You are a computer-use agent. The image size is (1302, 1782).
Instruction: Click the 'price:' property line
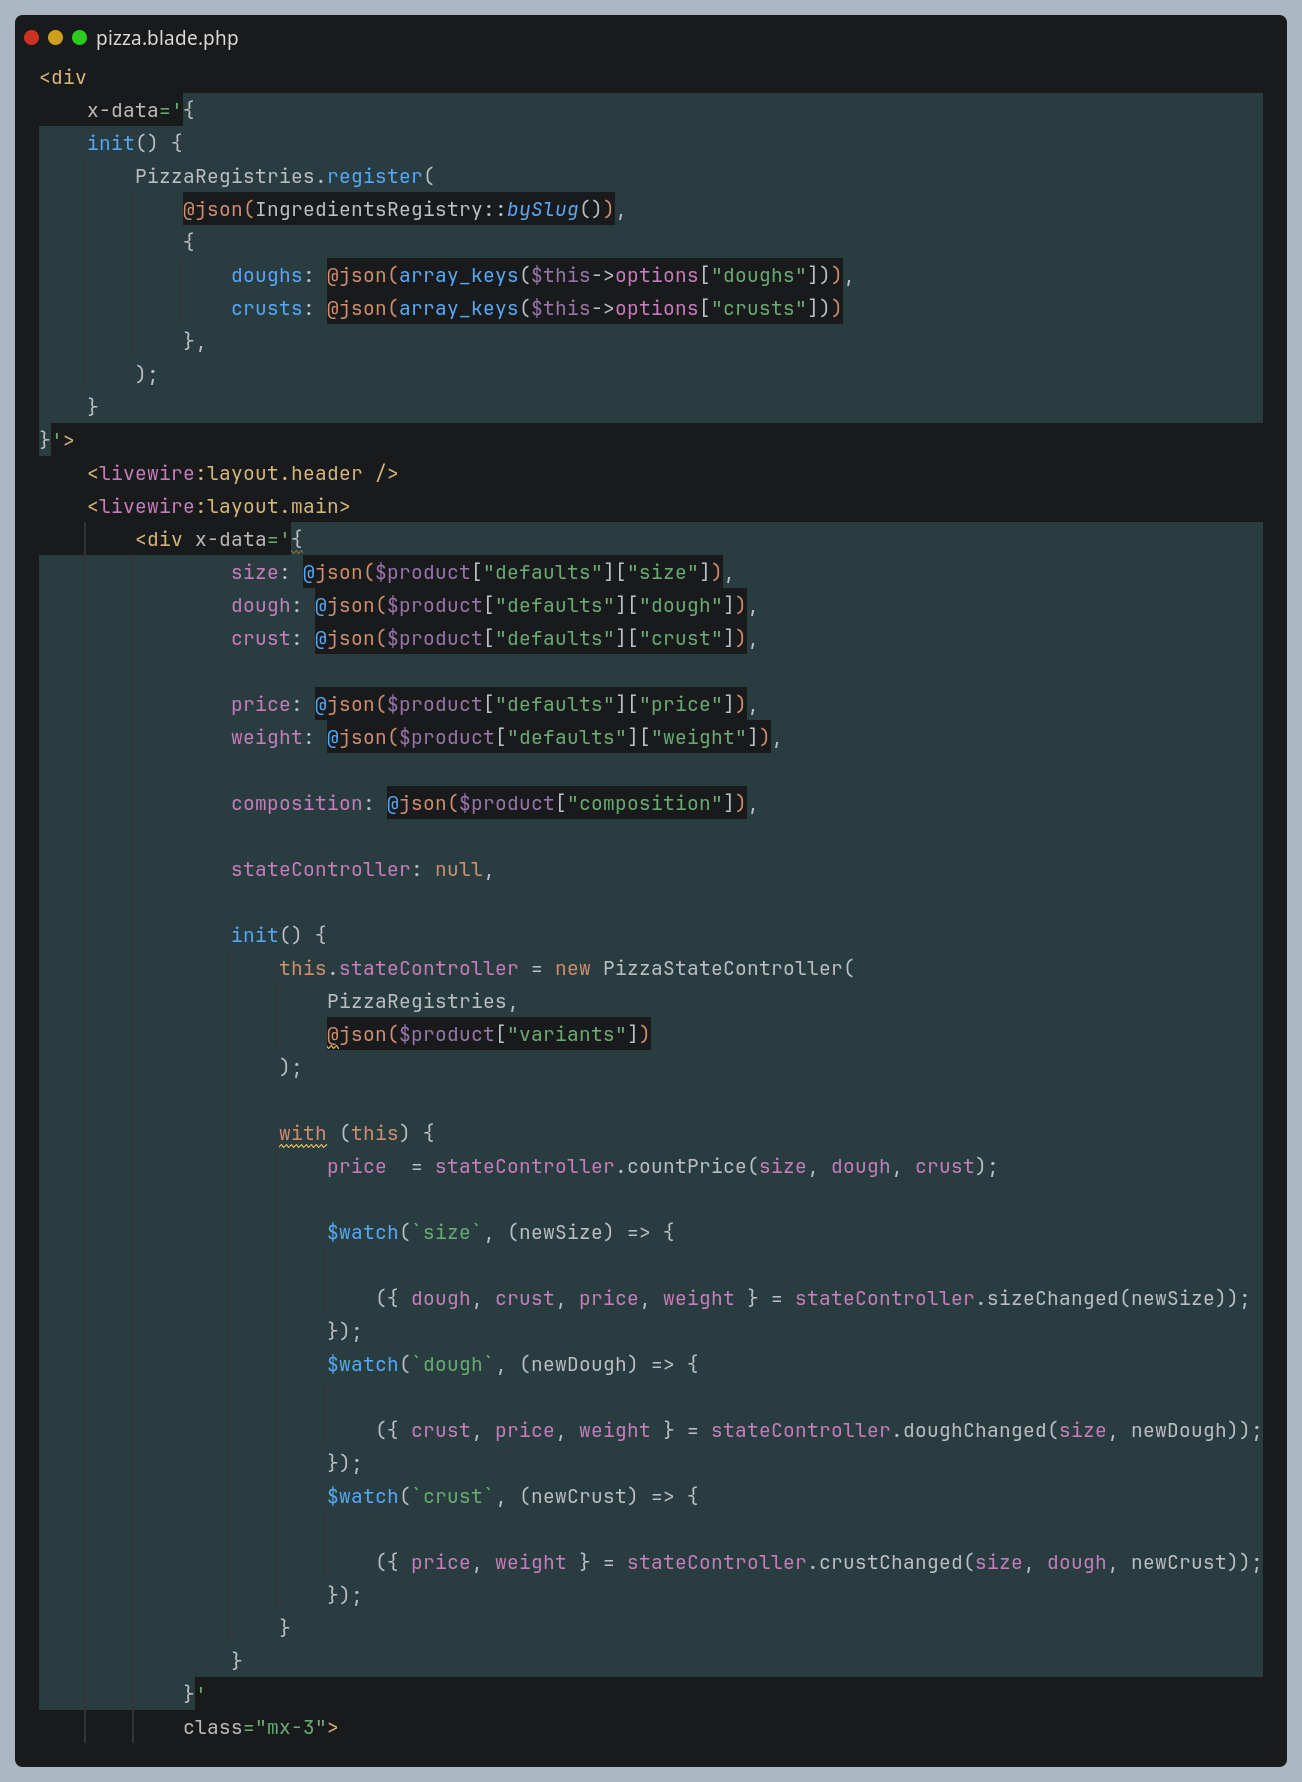click(x=494, y=705)
